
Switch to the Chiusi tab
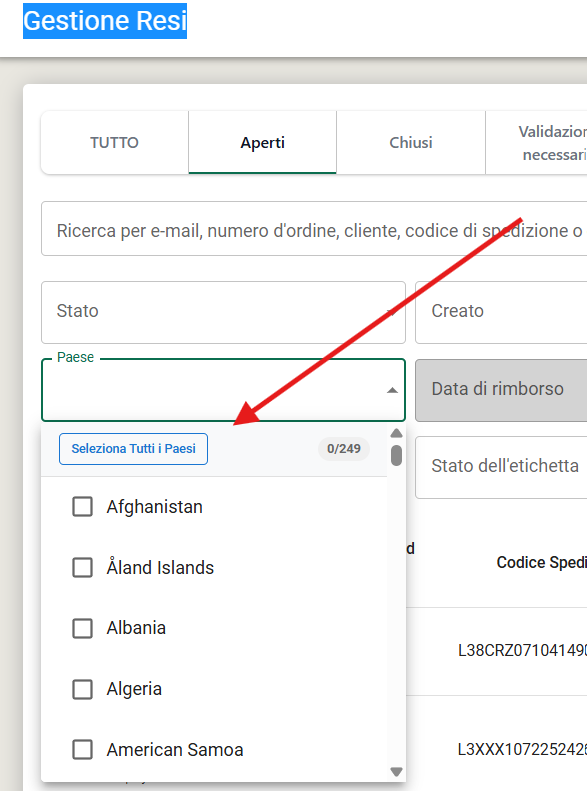411,143
